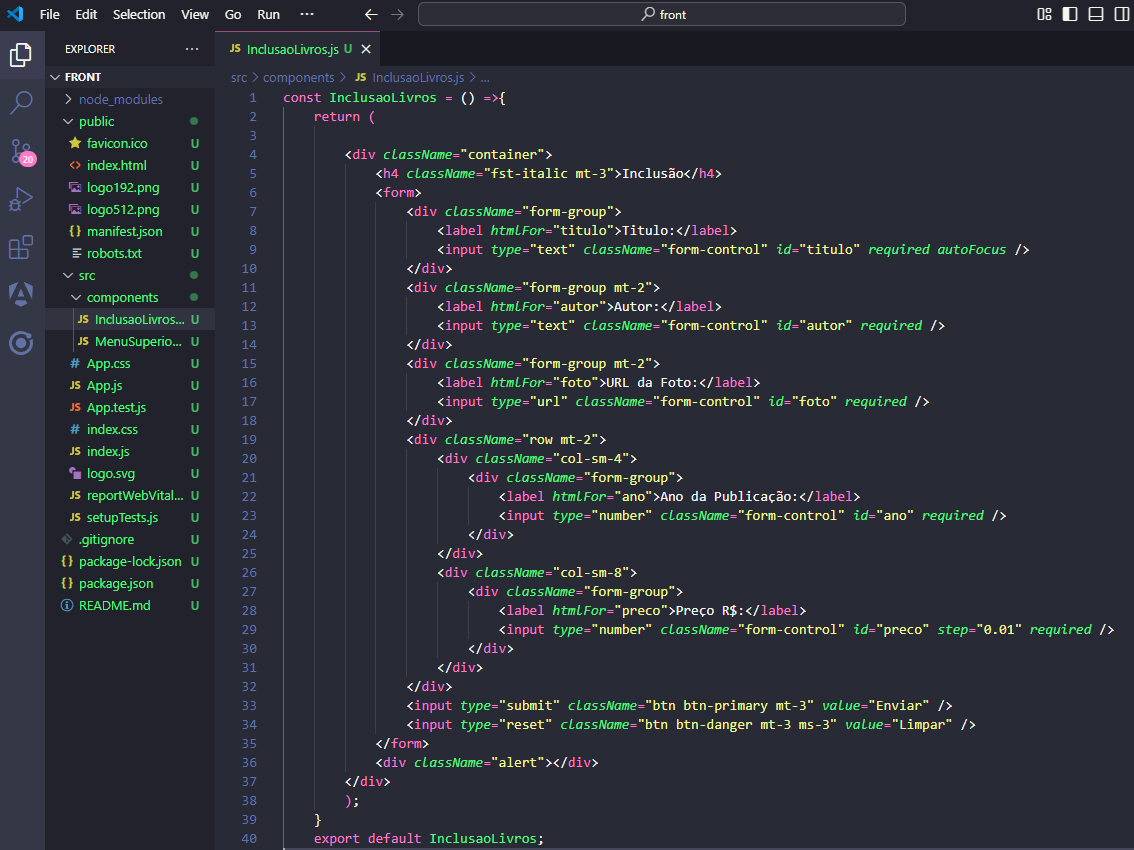Image resolution: width=1134 pixels, height=850 pixels.
Task: Toggle the Panel visibility icon
Action: click(1097, 14)
